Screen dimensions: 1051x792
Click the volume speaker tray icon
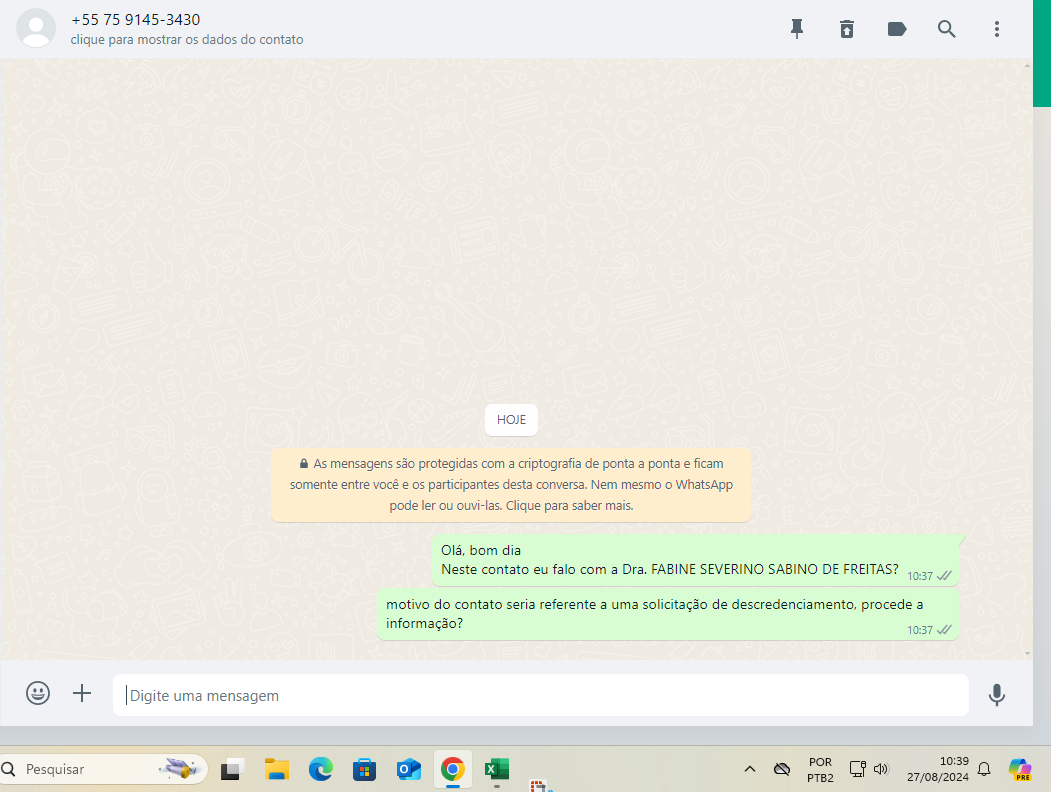click(x=881, y=769)
